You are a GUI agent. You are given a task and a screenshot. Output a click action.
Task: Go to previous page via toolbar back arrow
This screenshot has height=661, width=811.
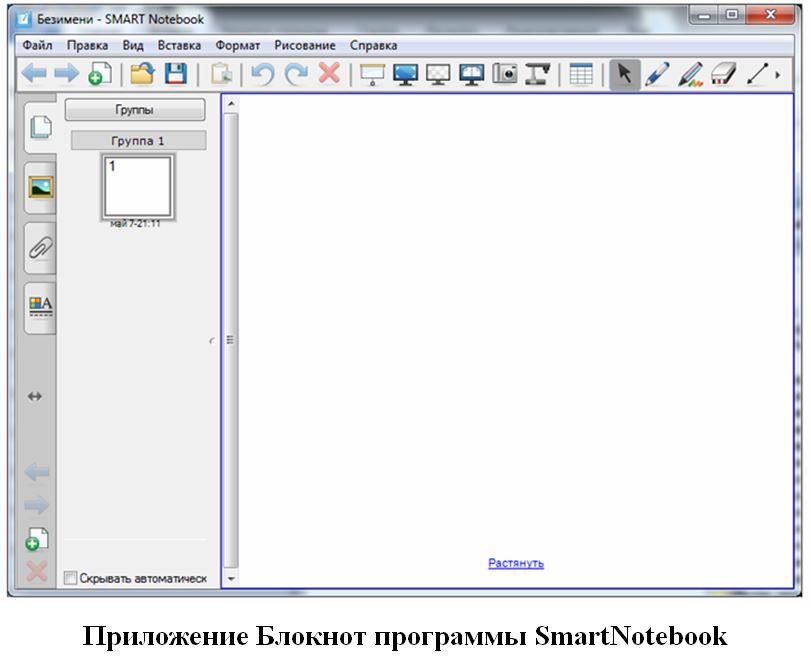point(34,73)
